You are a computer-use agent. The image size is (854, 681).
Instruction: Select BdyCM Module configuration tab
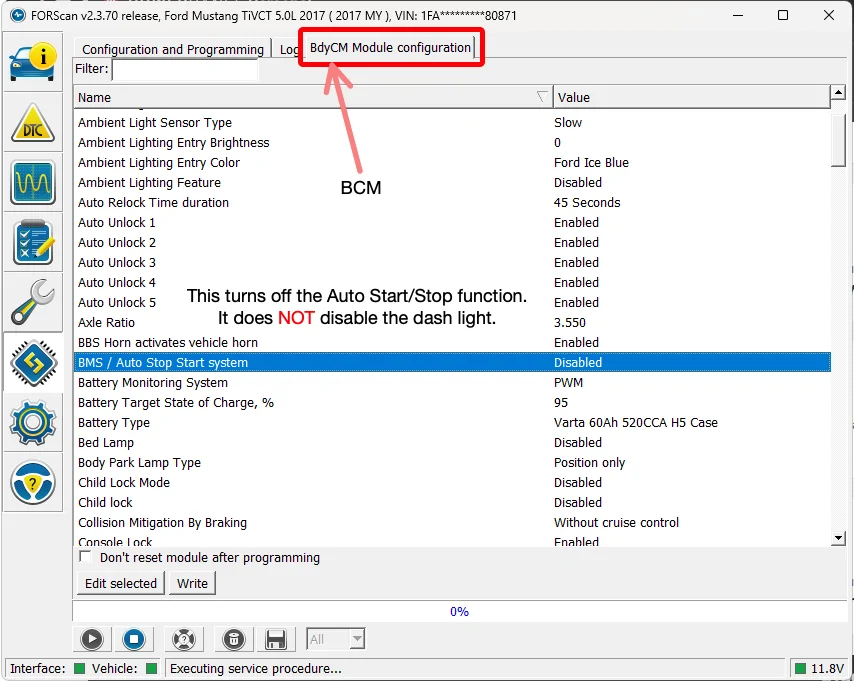coord(390,47)
